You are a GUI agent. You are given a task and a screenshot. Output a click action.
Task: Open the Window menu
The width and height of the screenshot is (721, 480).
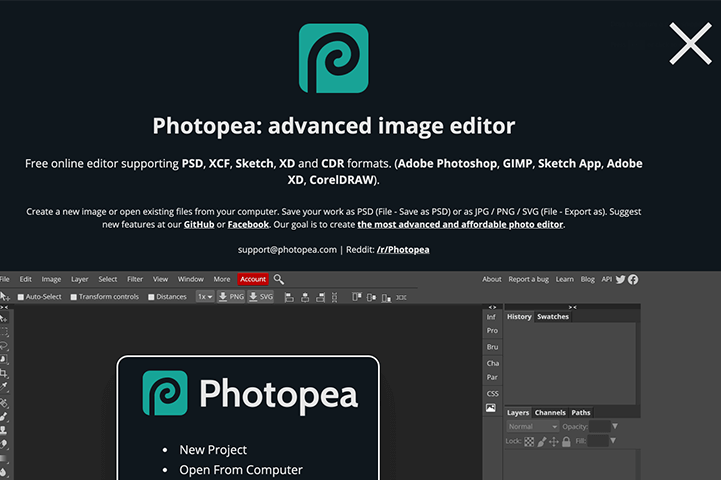(x=190, y=279)
